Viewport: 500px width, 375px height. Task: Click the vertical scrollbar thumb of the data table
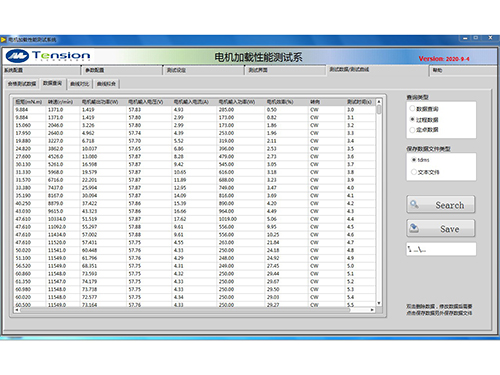[379, 109]
